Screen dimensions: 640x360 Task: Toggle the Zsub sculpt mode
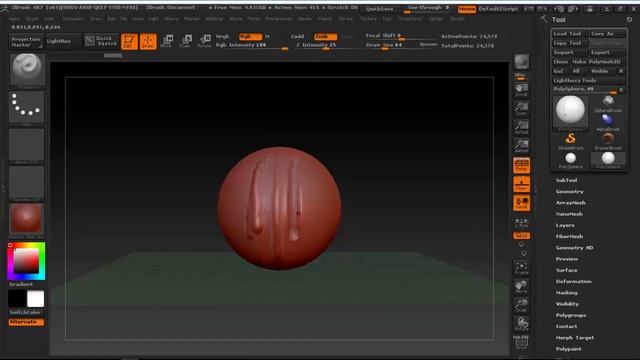[x=325, y=37]
